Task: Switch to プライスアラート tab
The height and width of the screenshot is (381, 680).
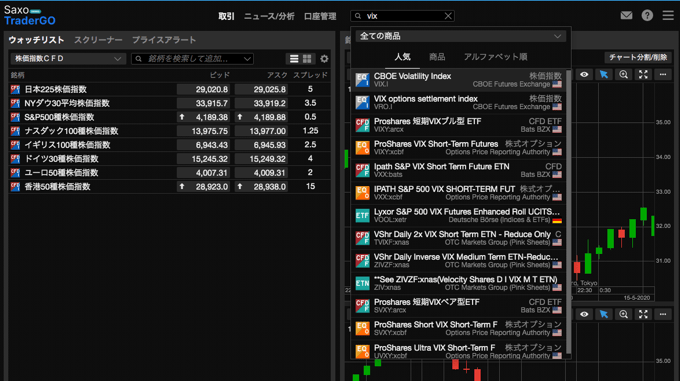Action: (x=164, y=40)
